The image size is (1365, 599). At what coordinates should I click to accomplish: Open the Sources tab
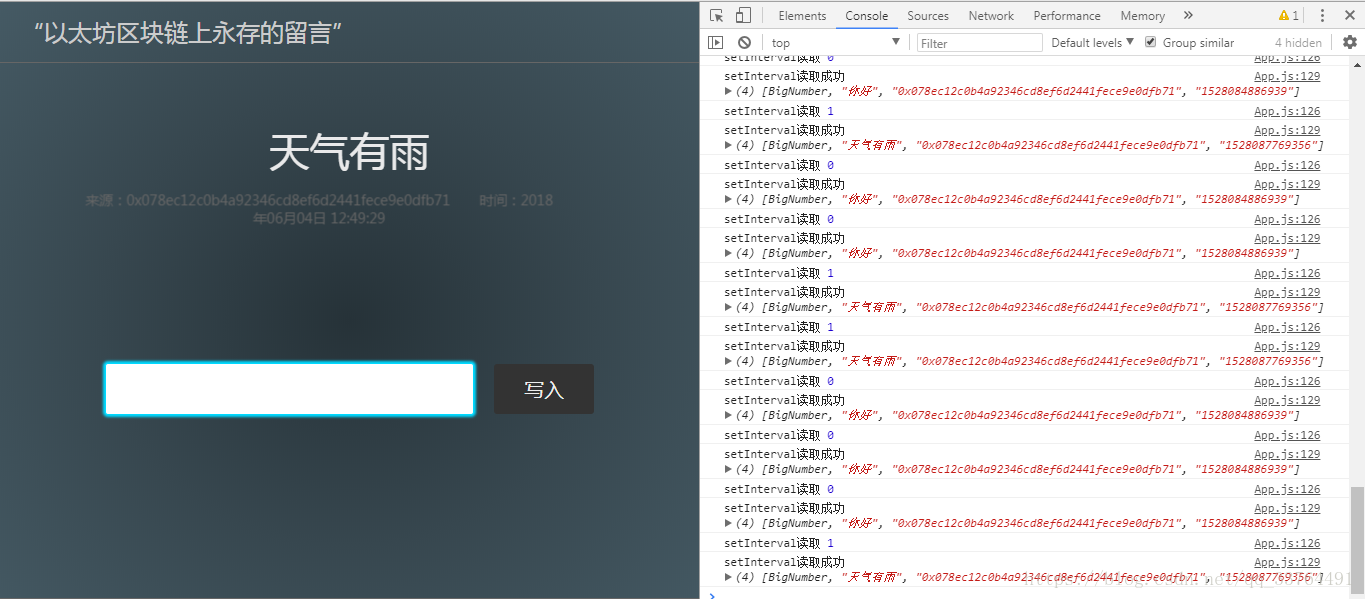tap(928, 16)
